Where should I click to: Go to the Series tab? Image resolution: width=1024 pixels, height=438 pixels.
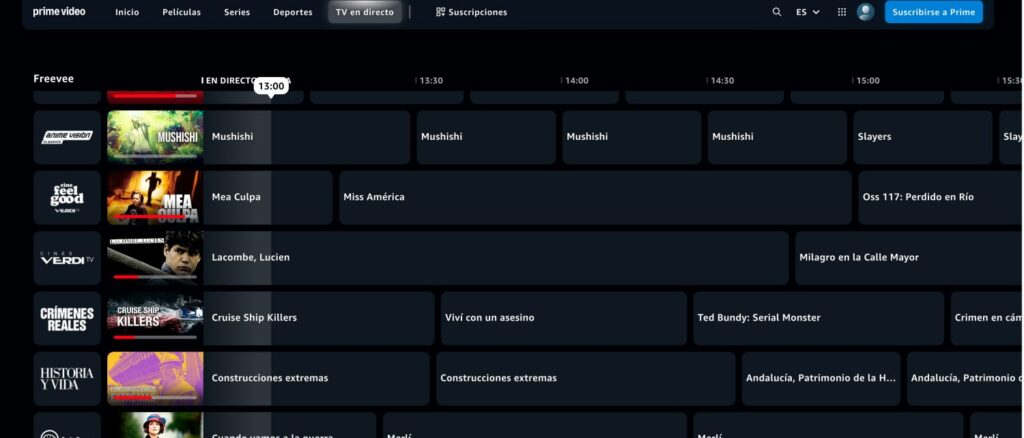tap(237, 12)
